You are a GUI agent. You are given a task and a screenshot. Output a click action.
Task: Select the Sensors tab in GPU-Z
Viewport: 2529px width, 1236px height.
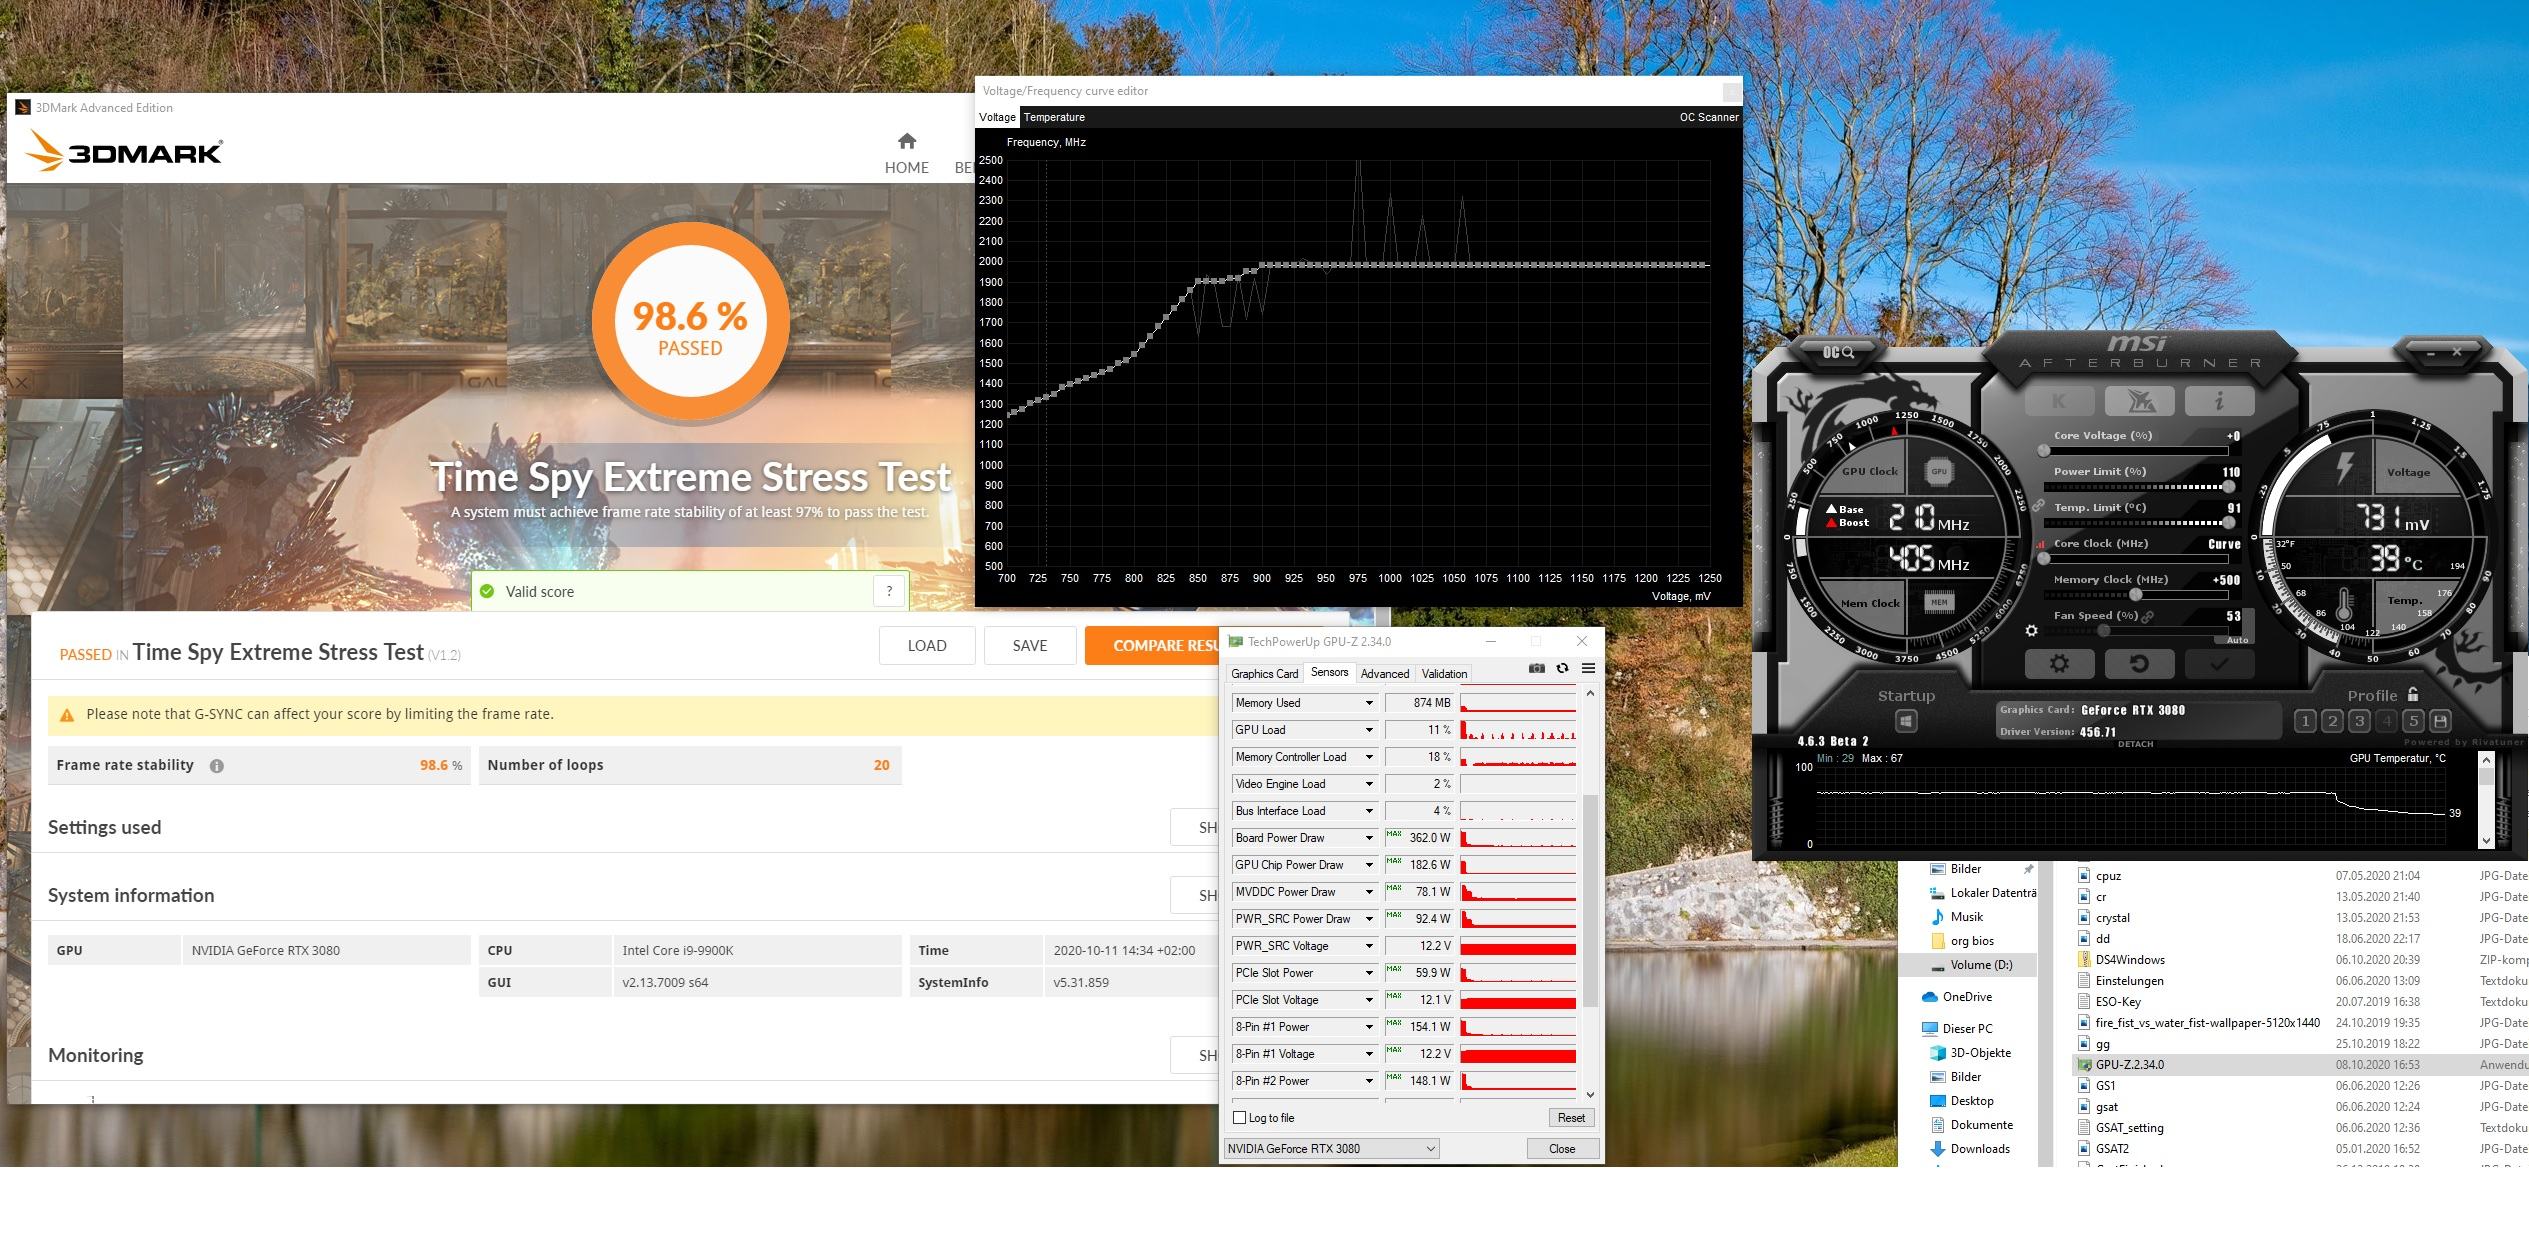(1329, 673)
